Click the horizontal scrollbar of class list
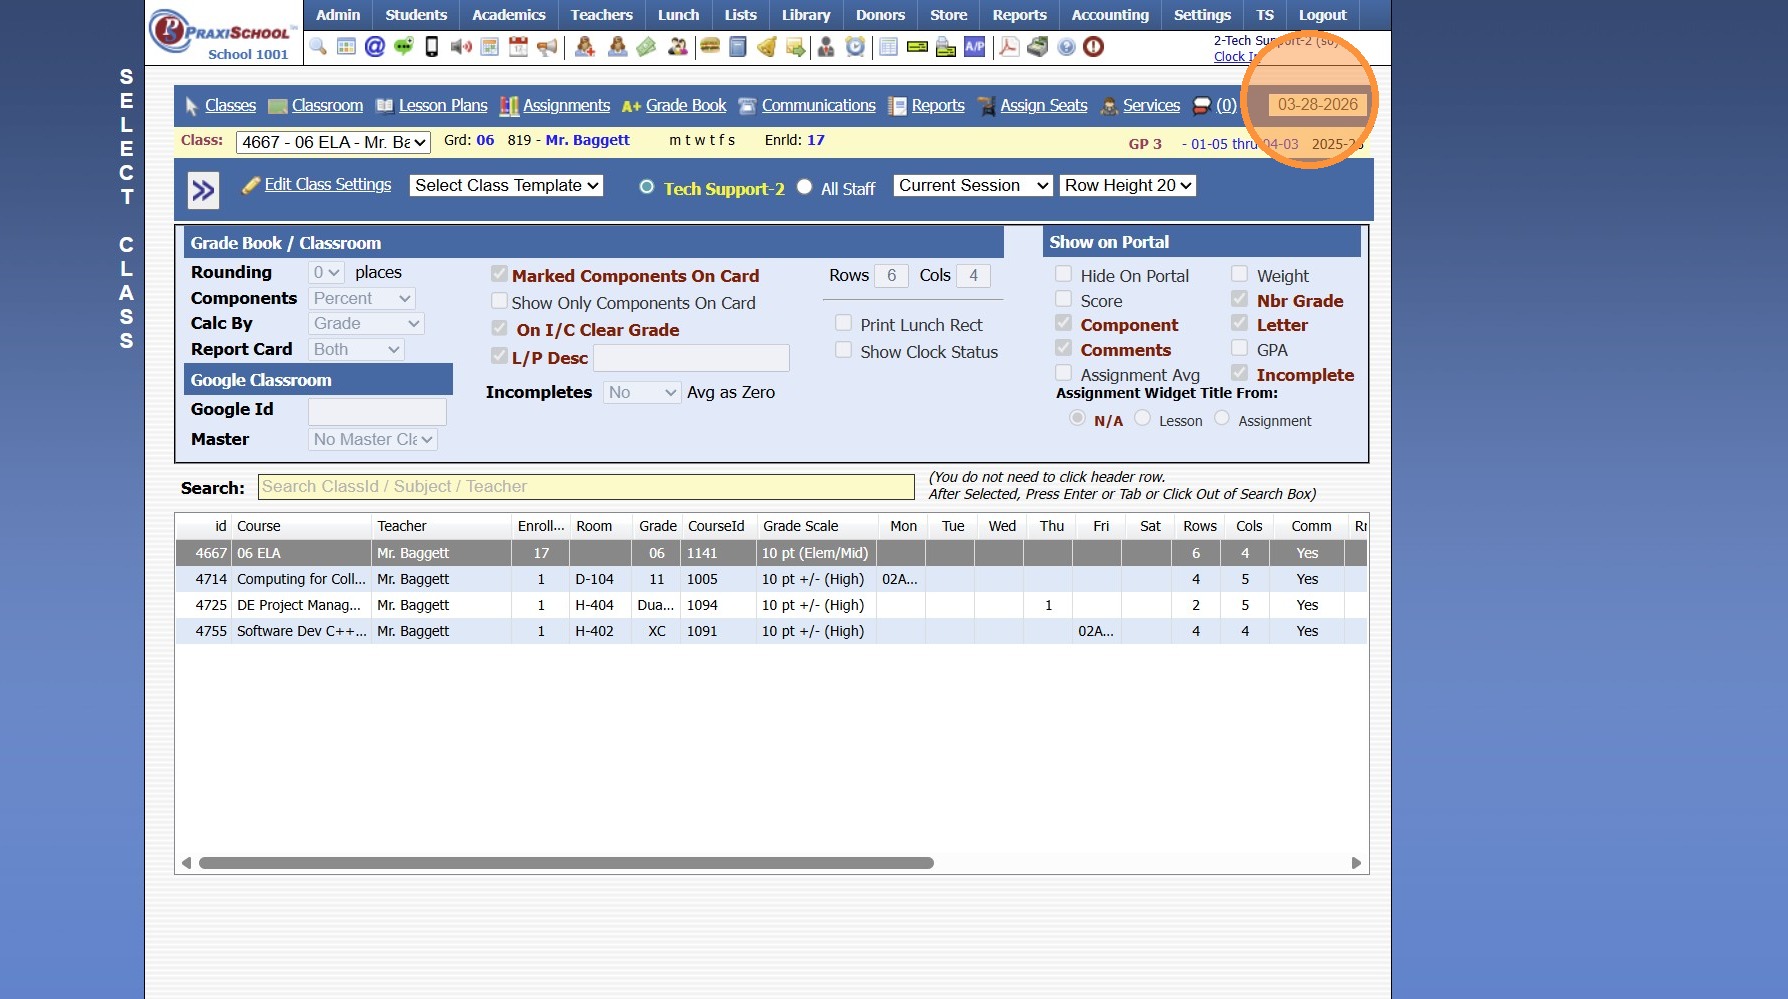This screenshot has height=999, width=1788. (566, 863)
